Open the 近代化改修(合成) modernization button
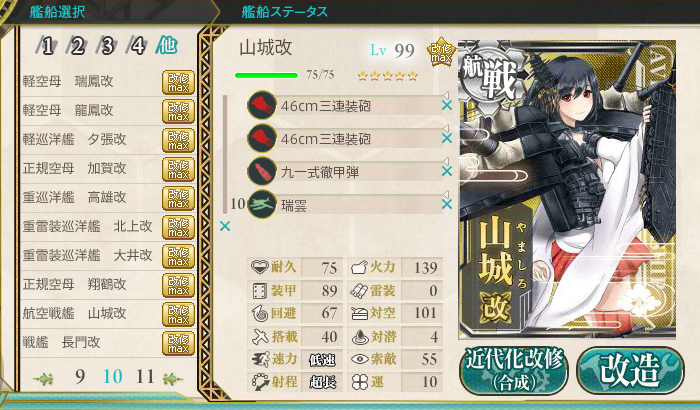The image size is (700, 410). click(x=514, y=371)
